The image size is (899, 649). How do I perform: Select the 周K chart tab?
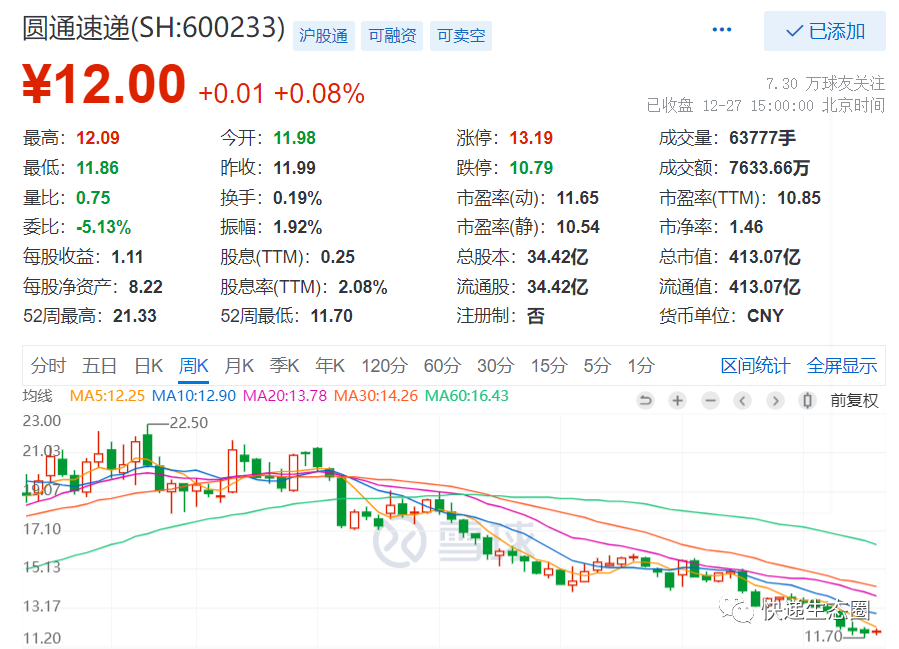pyautogui.click(x=194, y=365)
